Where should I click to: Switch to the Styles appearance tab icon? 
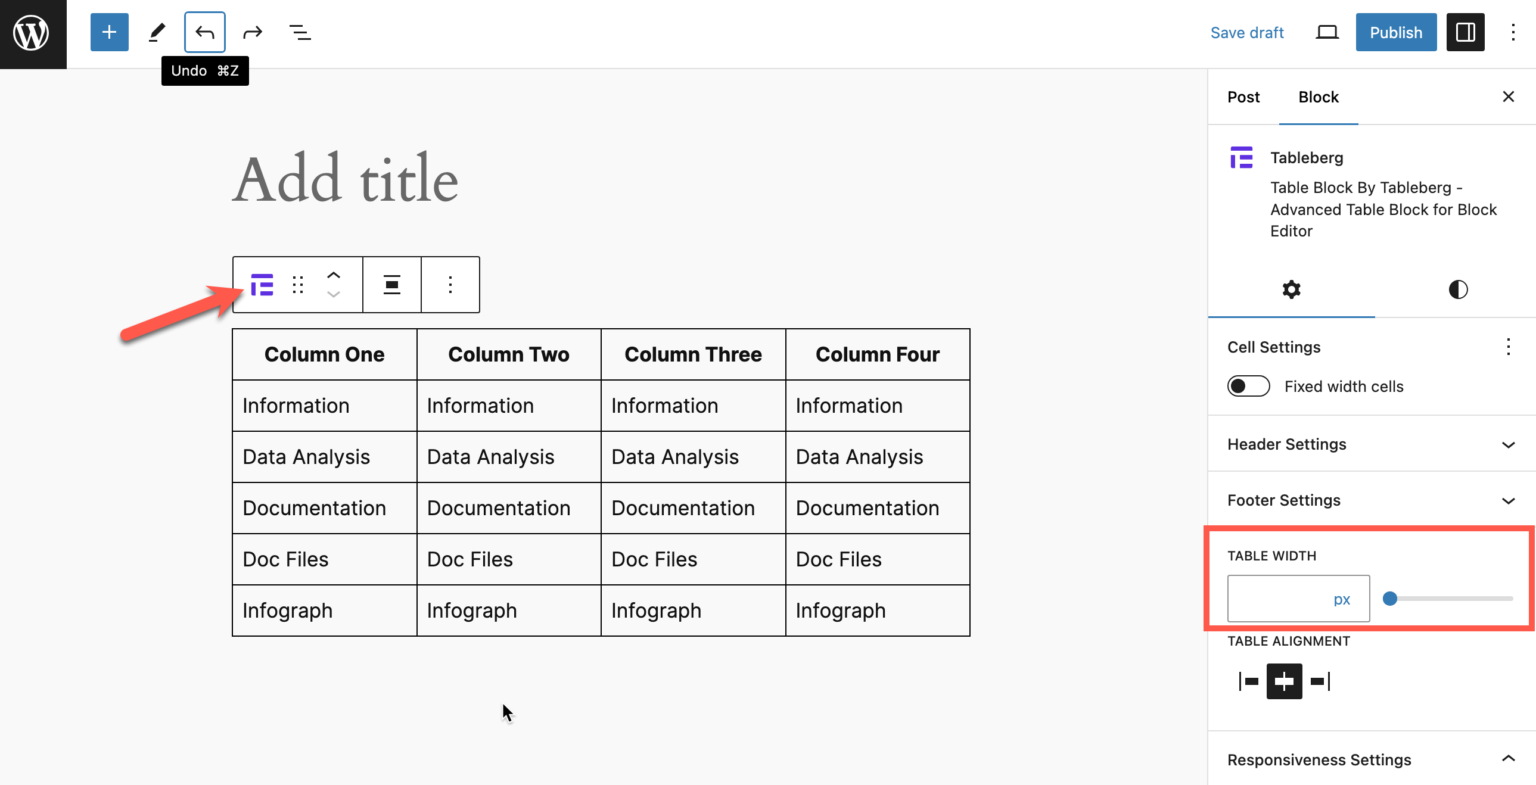pos(1457,289)
